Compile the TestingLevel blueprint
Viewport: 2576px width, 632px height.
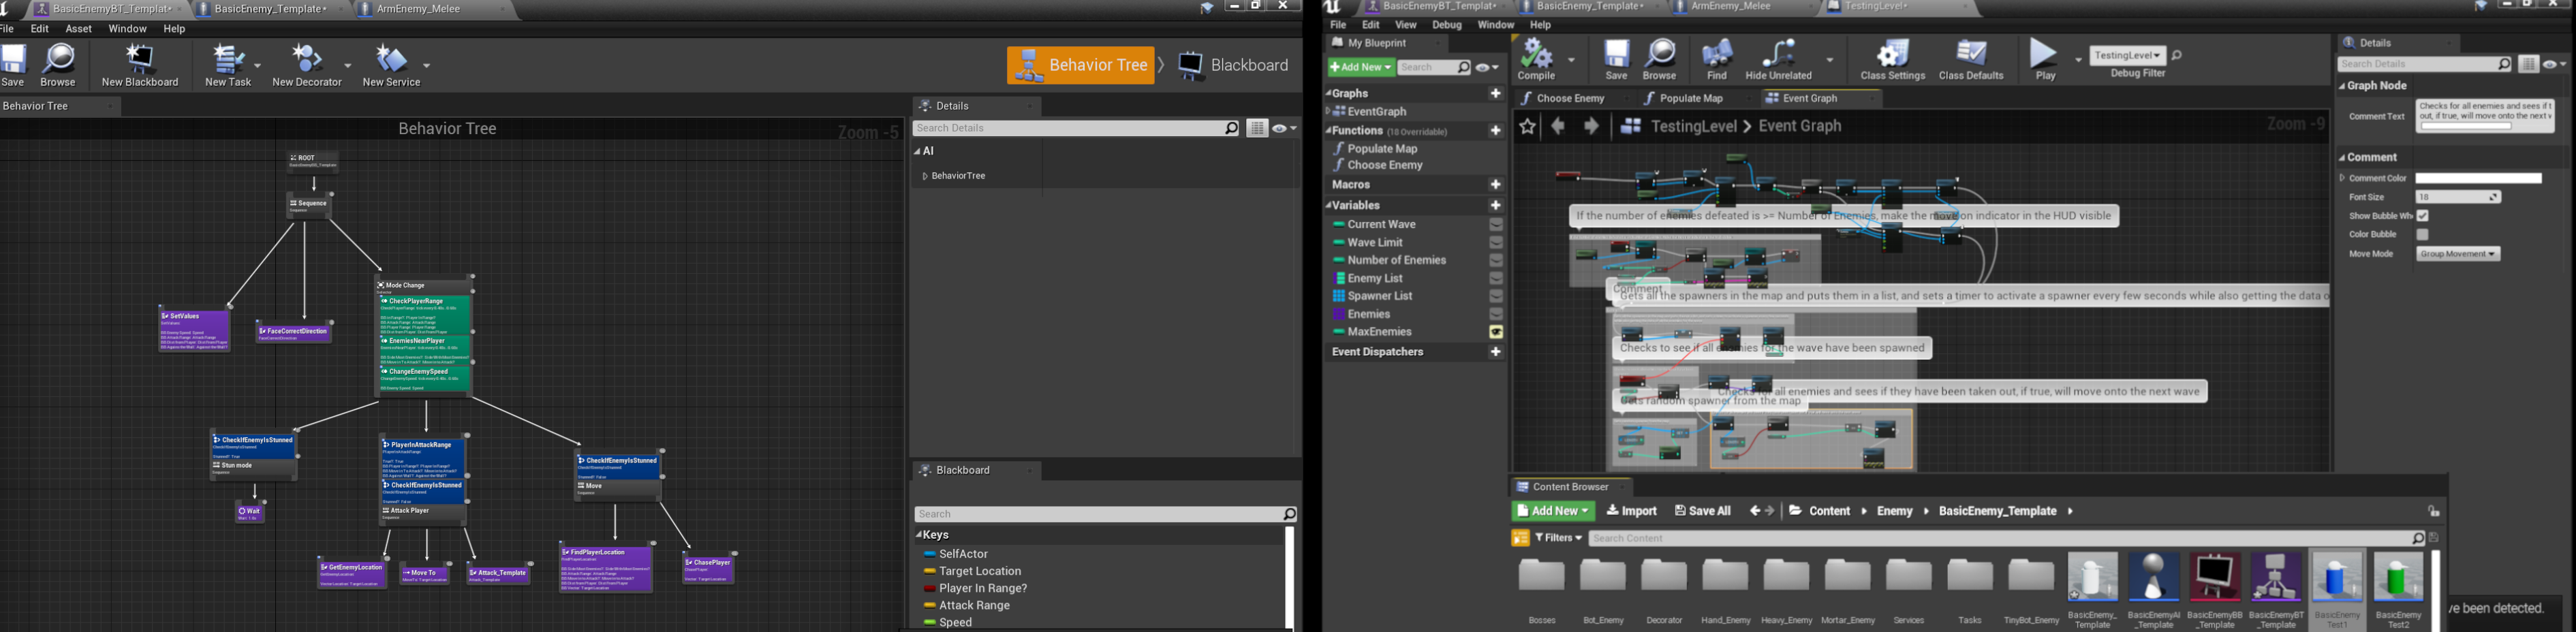point(1537,60)
